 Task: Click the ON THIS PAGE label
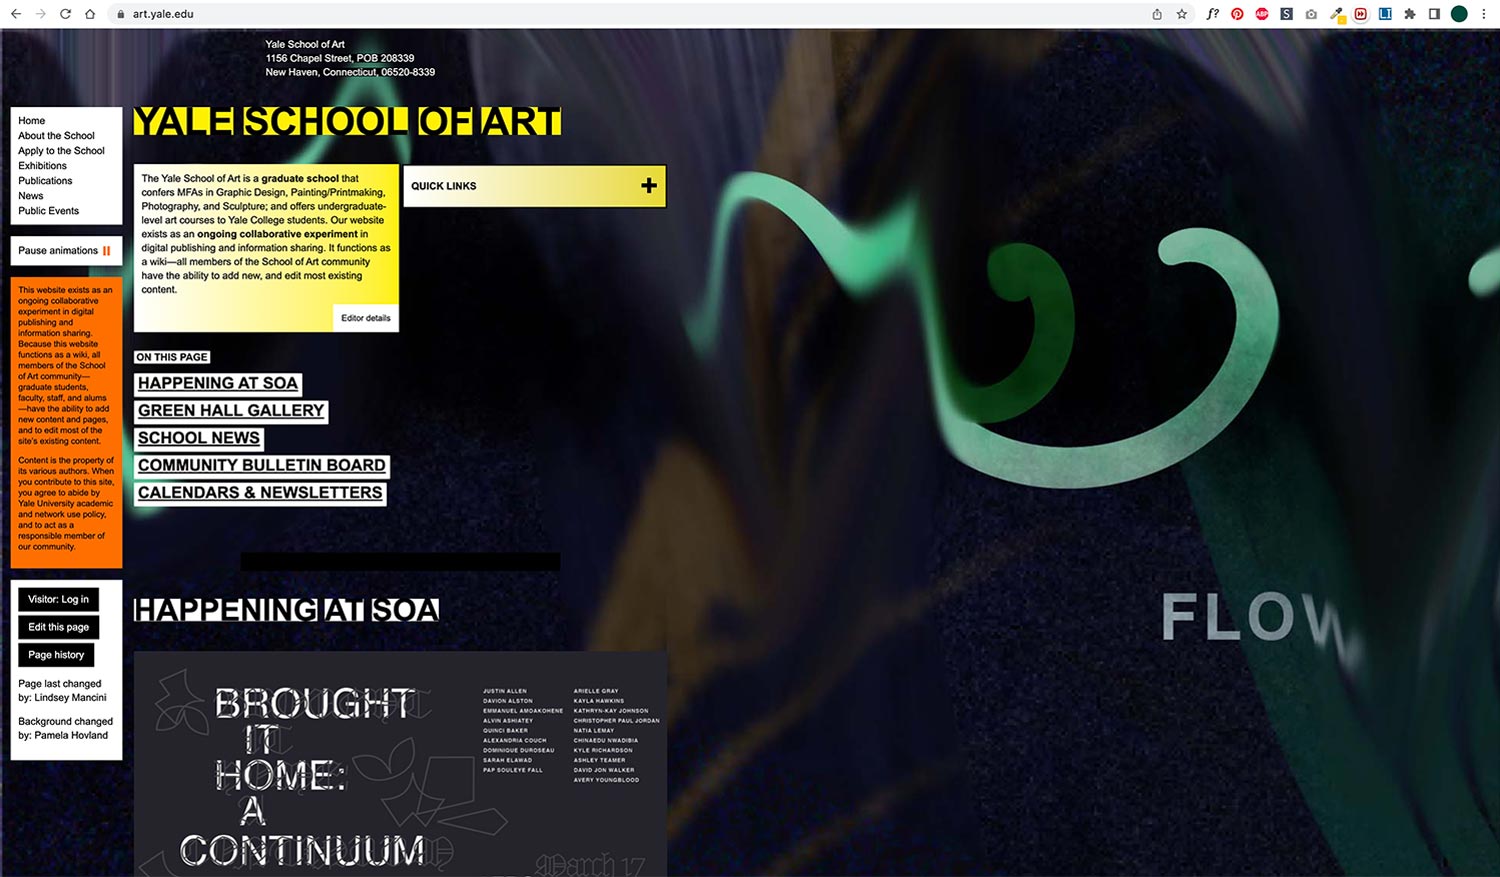tap(172, 357)
